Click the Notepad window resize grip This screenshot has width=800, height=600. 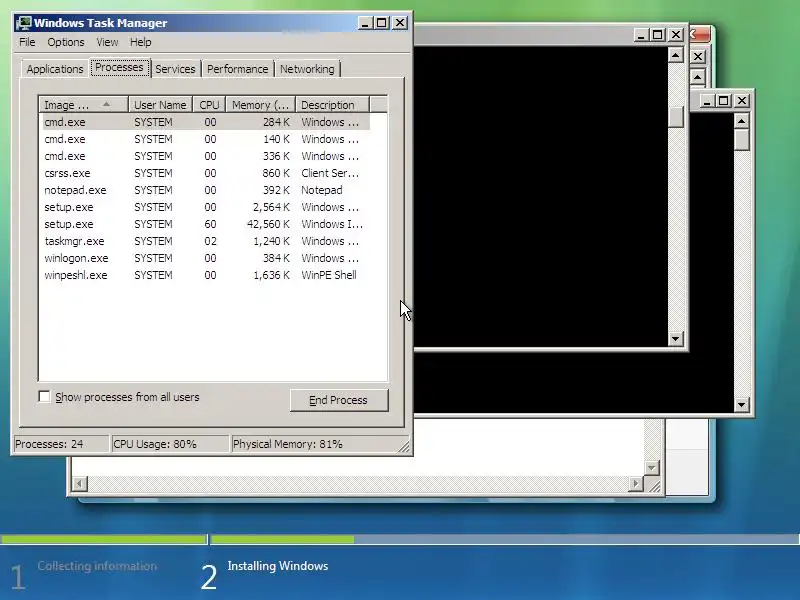[653, 485]
